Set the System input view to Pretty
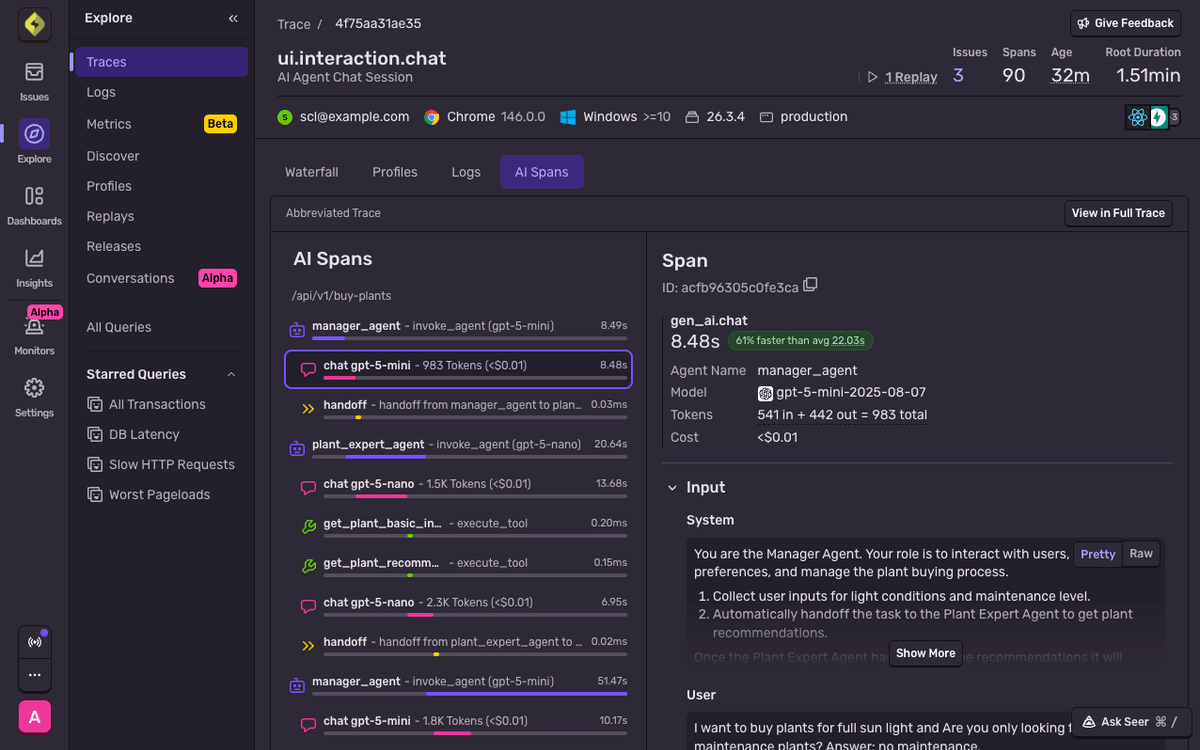 pyautogui.click(x=1097, y=553)
